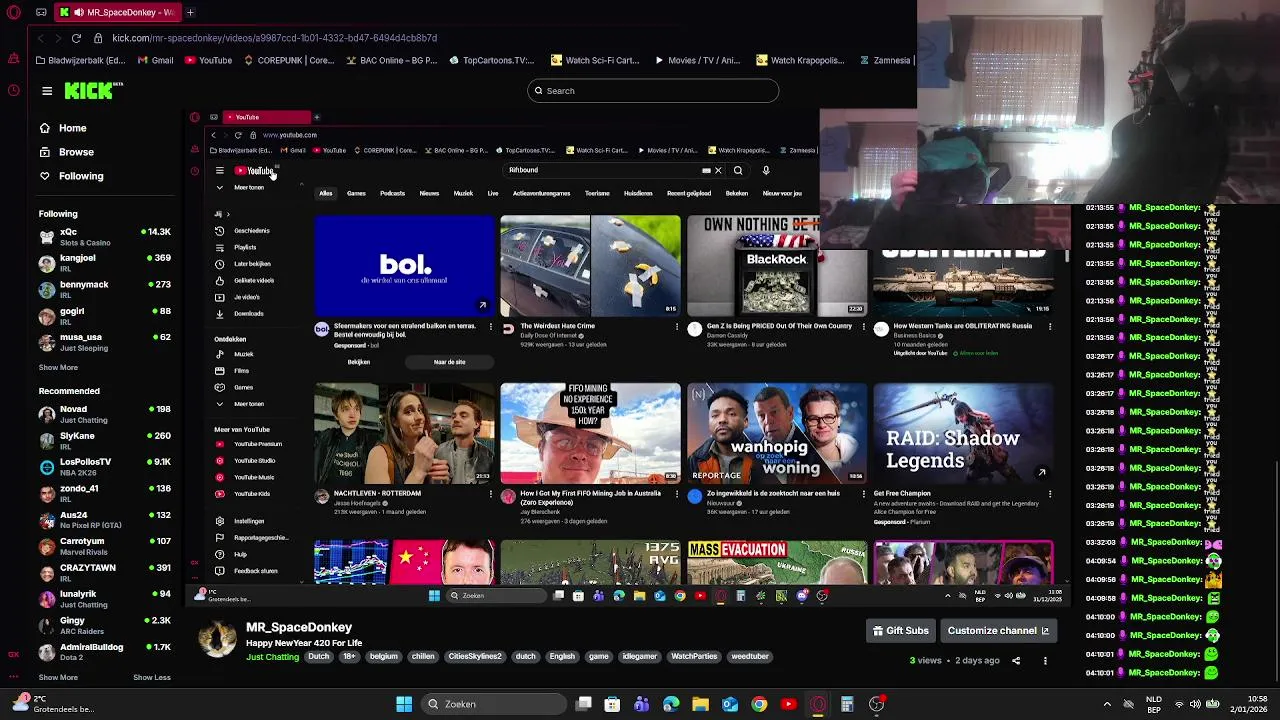Open the COREPUNK bookmark

(289, 60)
